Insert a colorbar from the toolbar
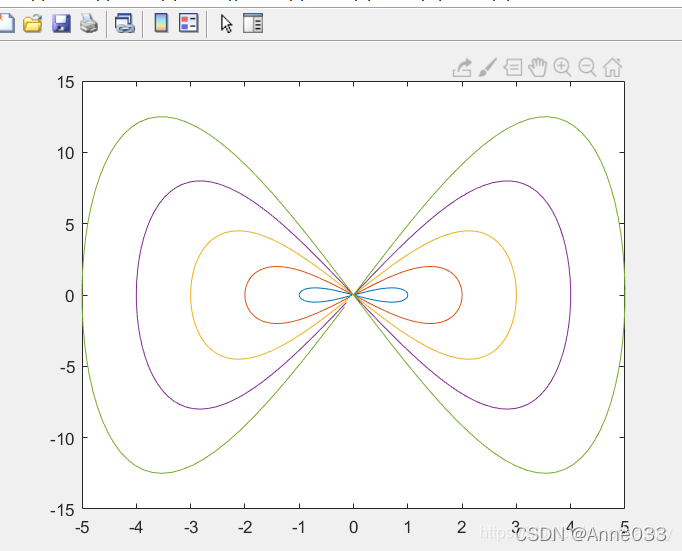Screen dimensions: 682x551 [x=161, y=23]
